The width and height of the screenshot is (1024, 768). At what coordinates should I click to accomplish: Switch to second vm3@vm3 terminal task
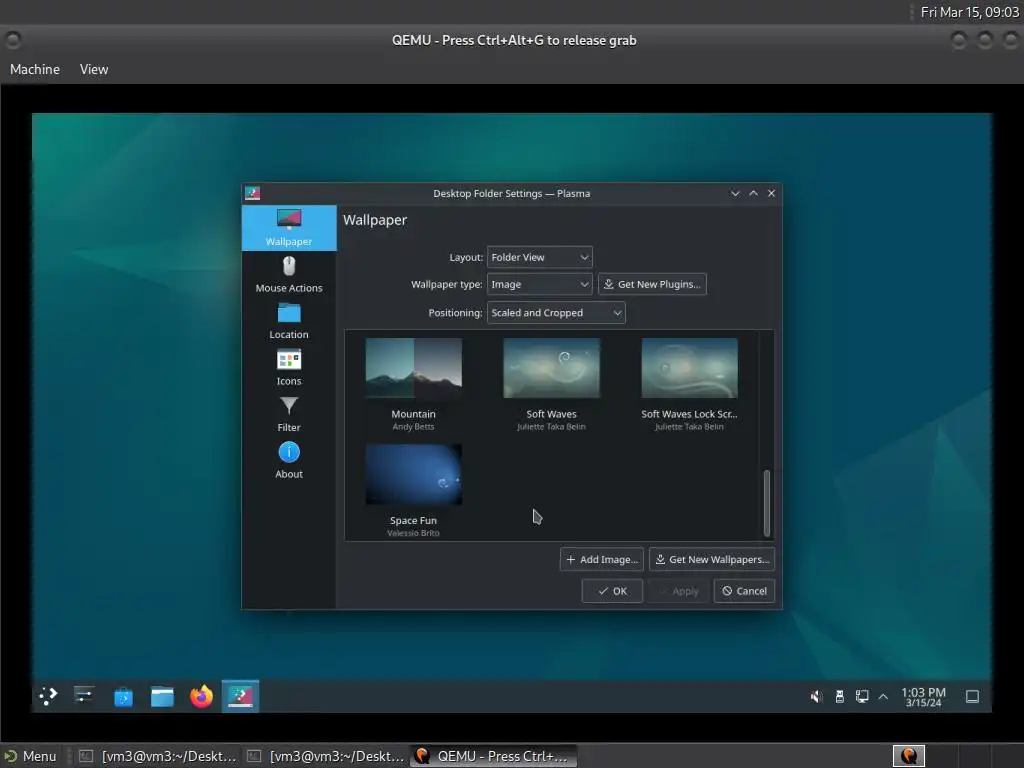pos(325,756)
